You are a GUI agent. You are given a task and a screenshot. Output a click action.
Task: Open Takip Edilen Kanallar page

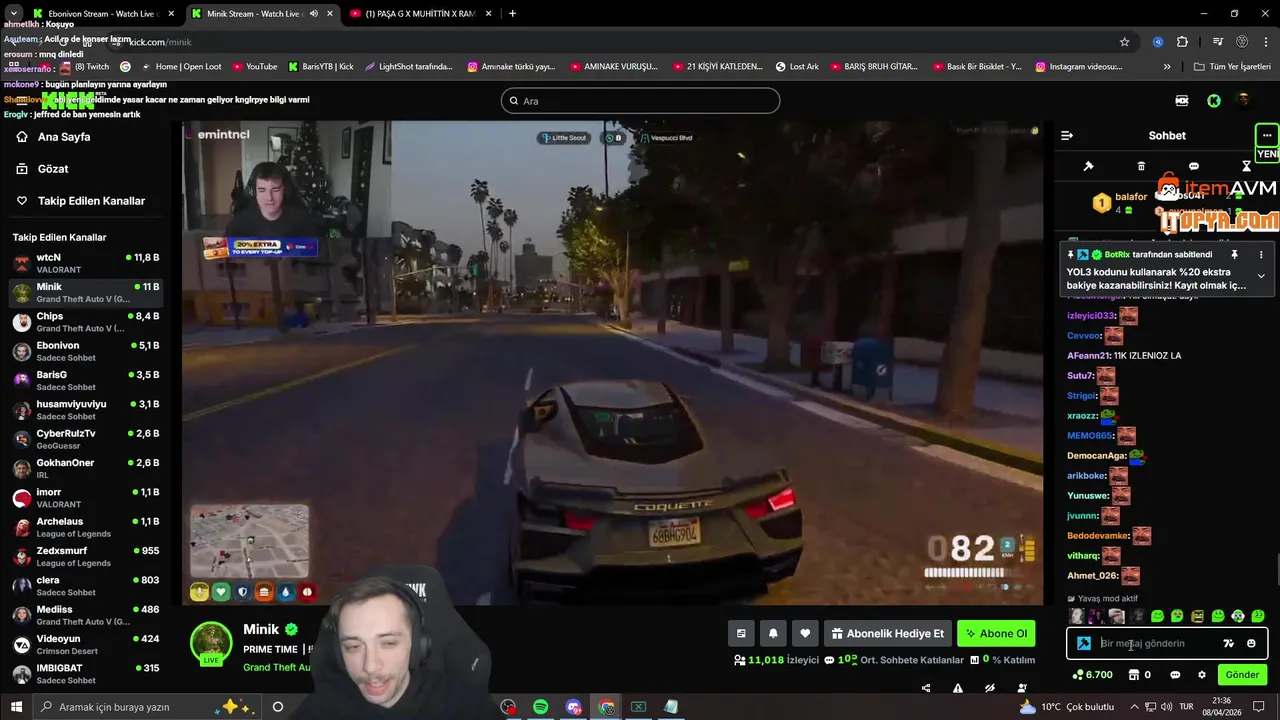pyautogui.click(x=91, y=201)
